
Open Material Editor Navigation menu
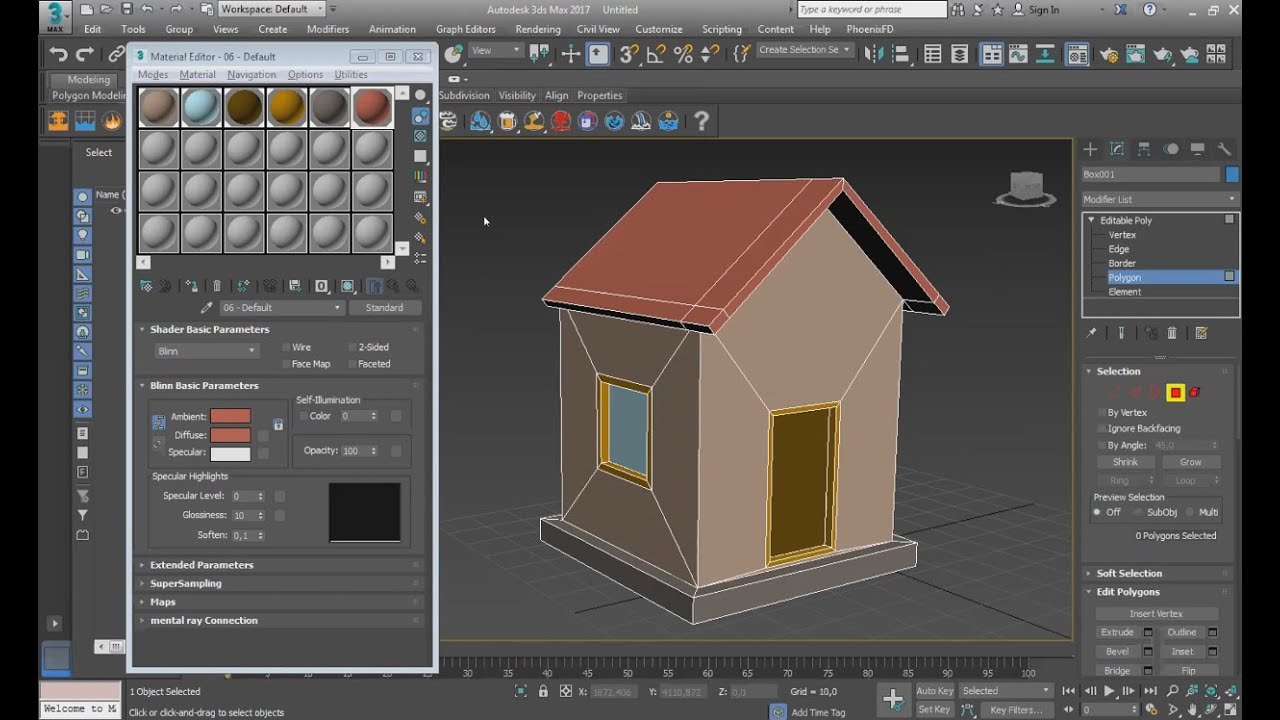(x=251, y=75)
